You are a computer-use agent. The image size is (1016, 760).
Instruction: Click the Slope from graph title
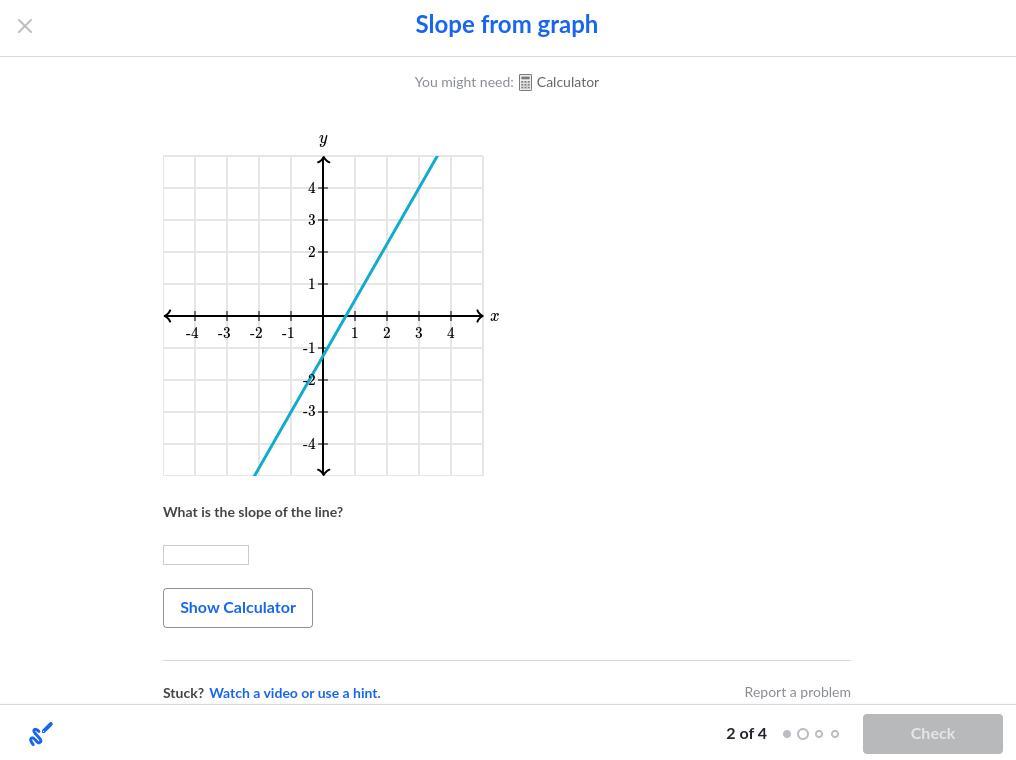[x=506, y=25]
